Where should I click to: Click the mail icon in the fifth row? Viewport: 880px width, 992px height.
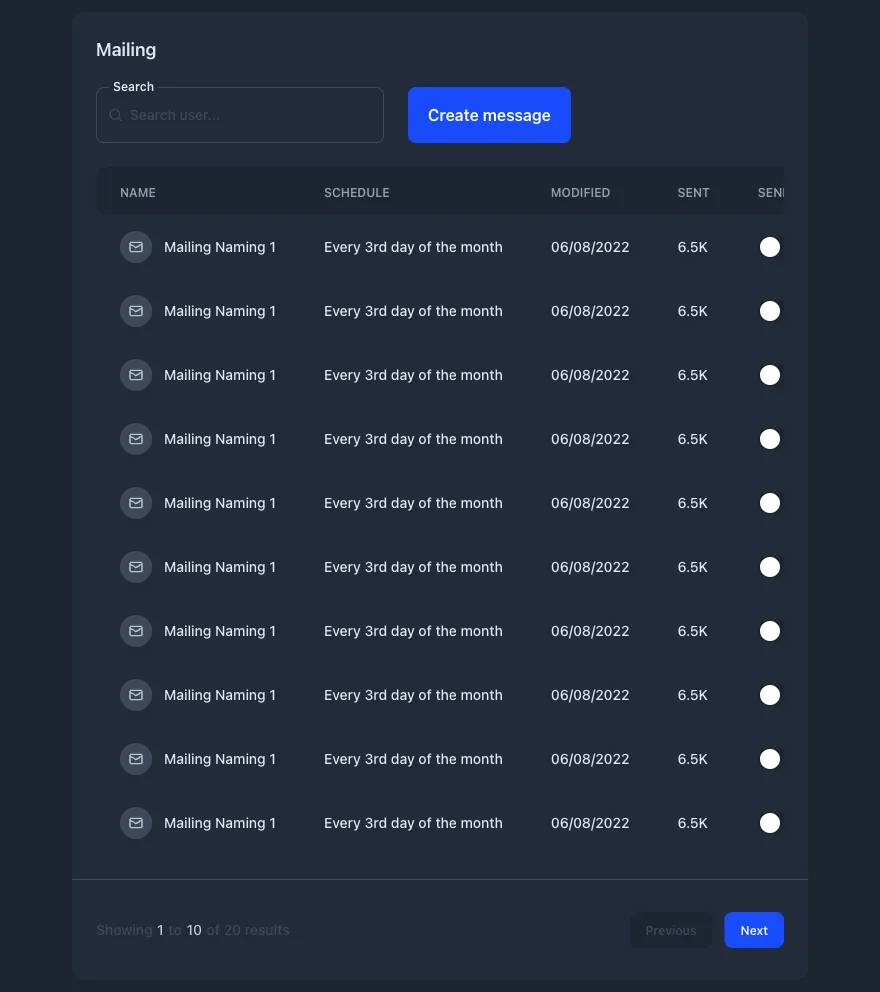point(136,503)
